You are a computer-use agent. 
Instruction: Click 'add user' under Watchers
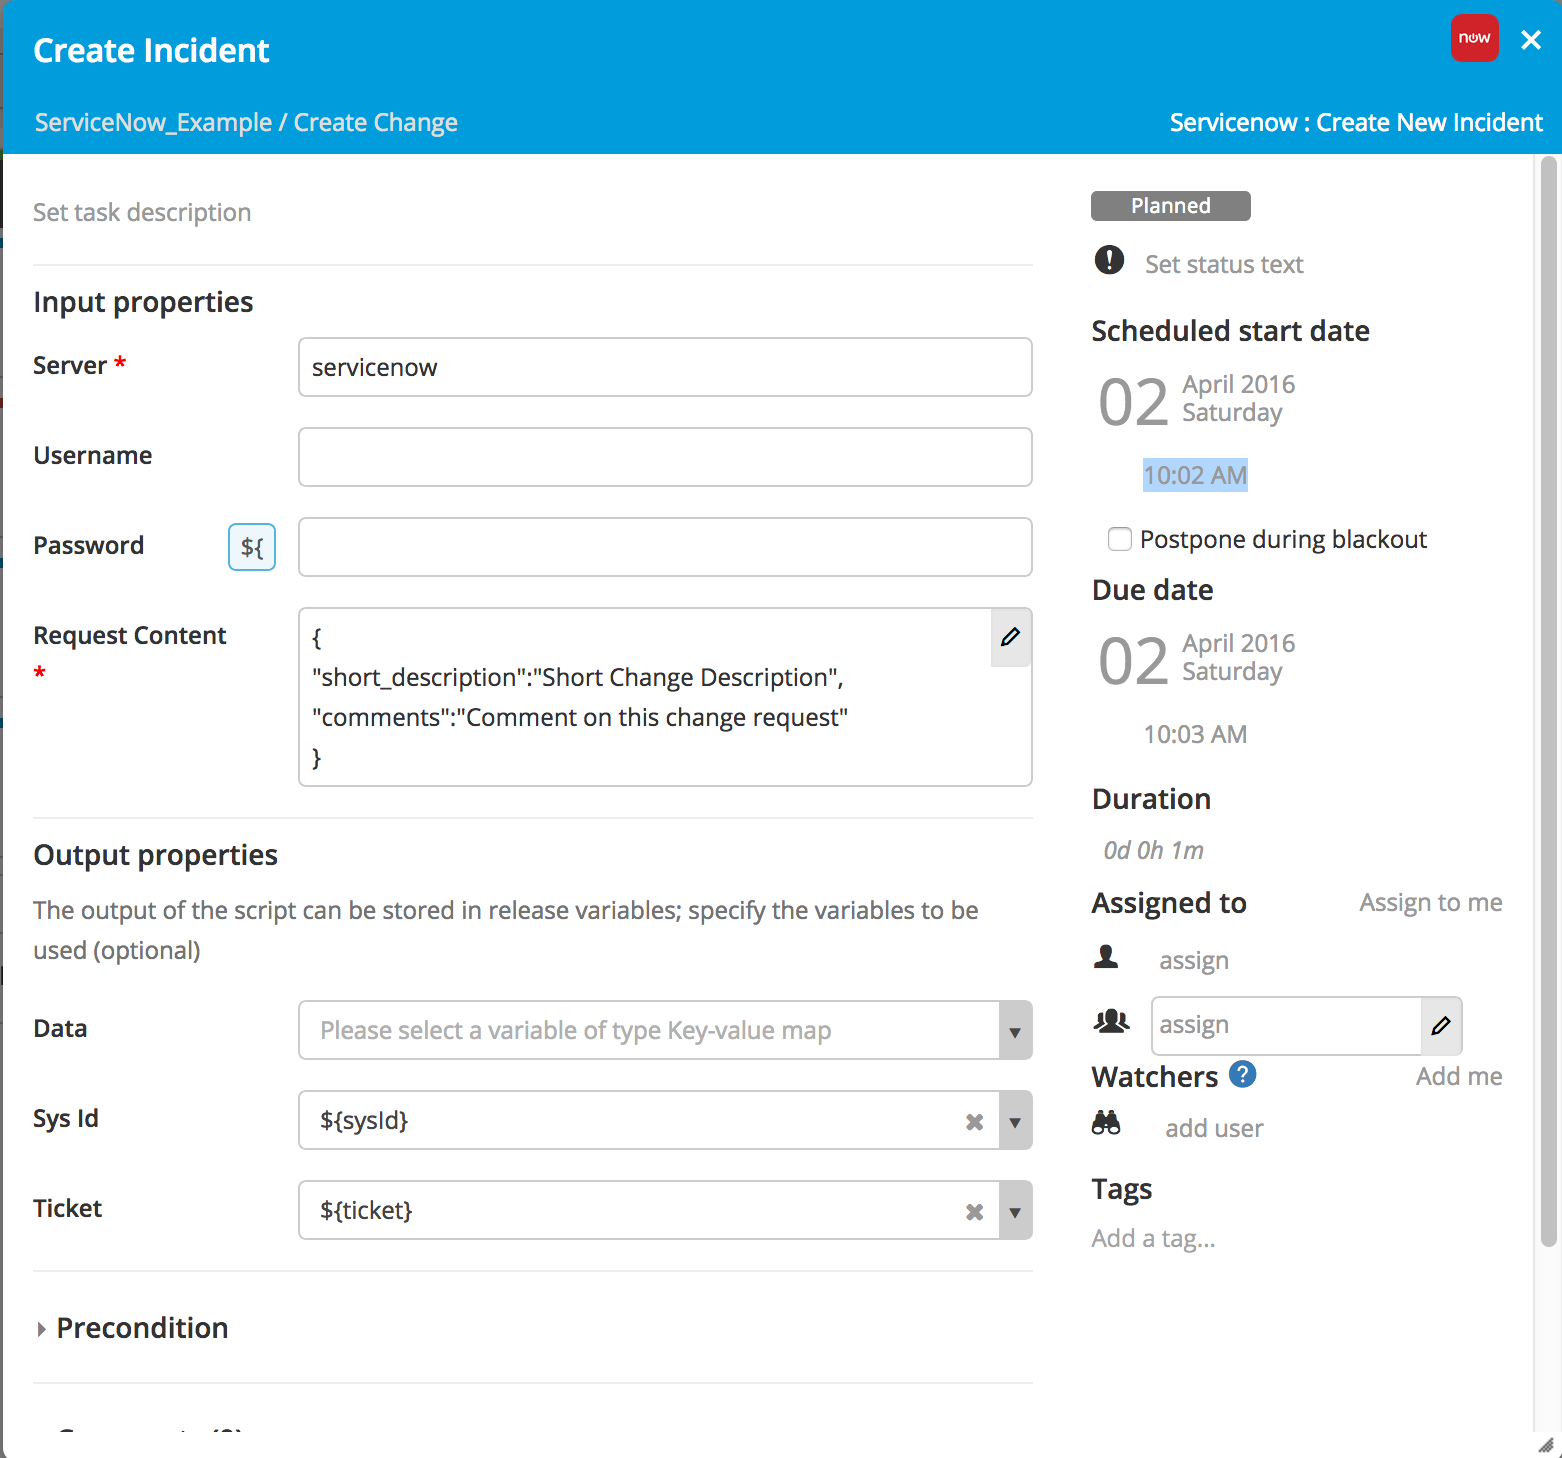tap(1214, 1128)
